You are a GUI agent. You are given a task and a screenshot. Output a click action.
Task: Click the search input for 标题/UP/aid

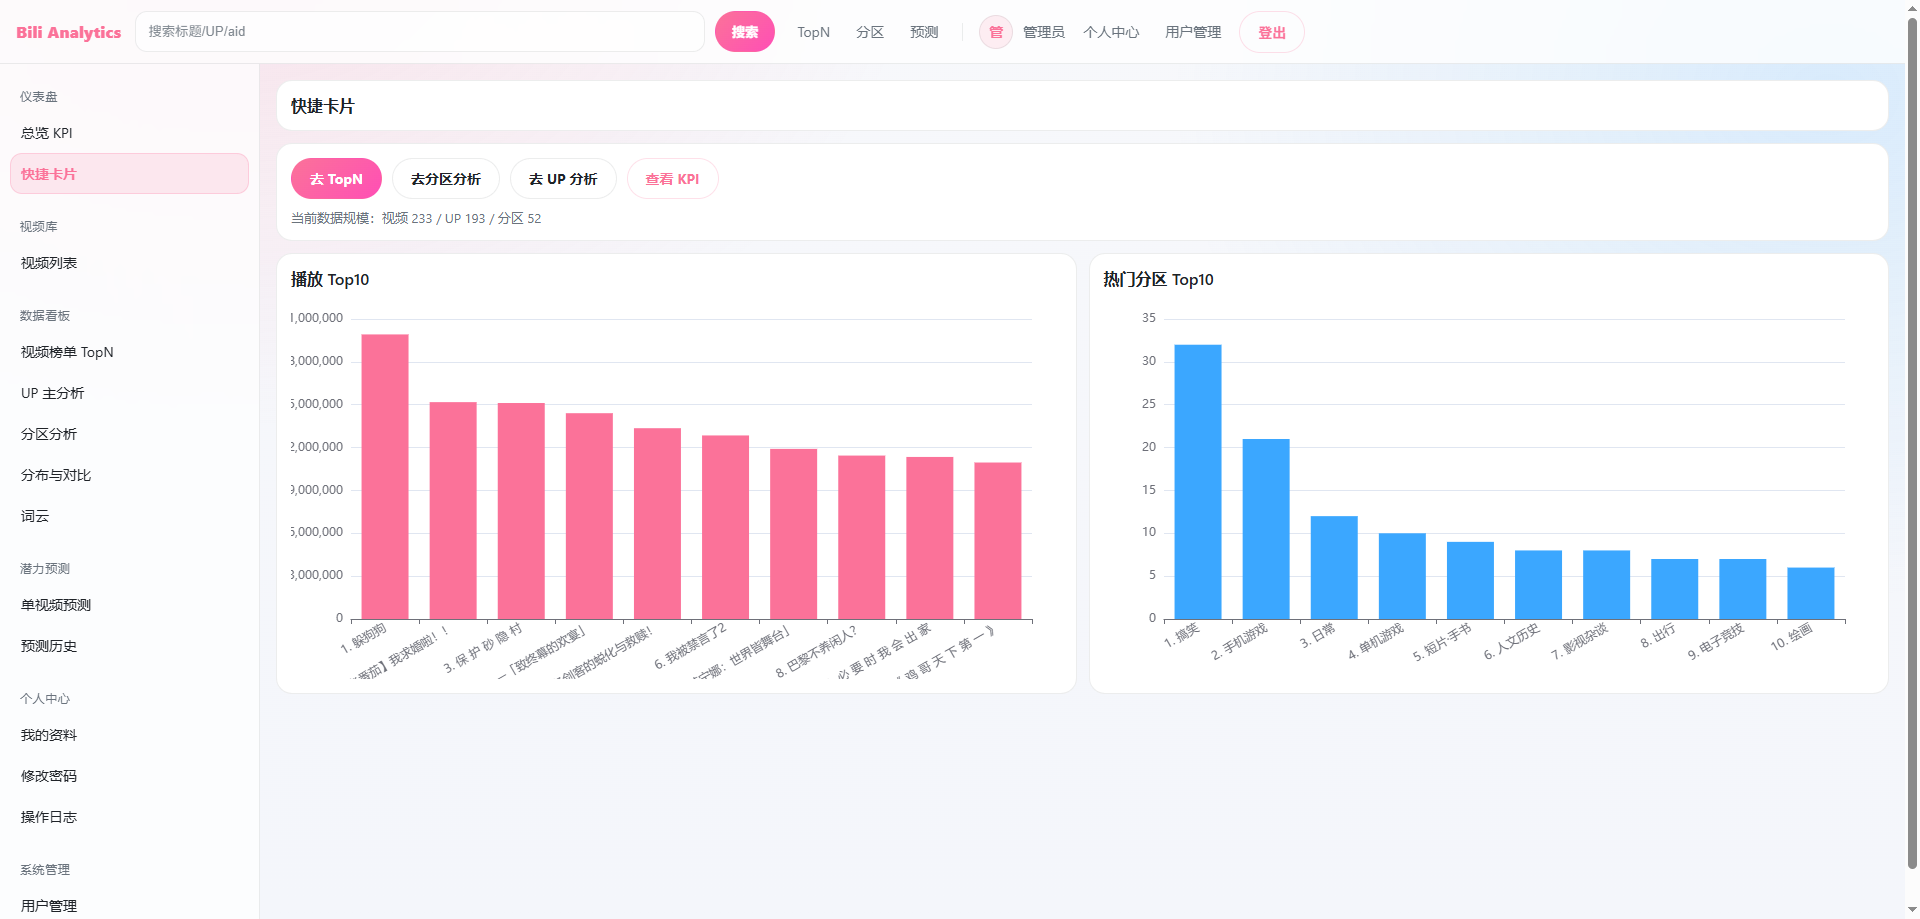pyautogui.click(x=420, y=32)
